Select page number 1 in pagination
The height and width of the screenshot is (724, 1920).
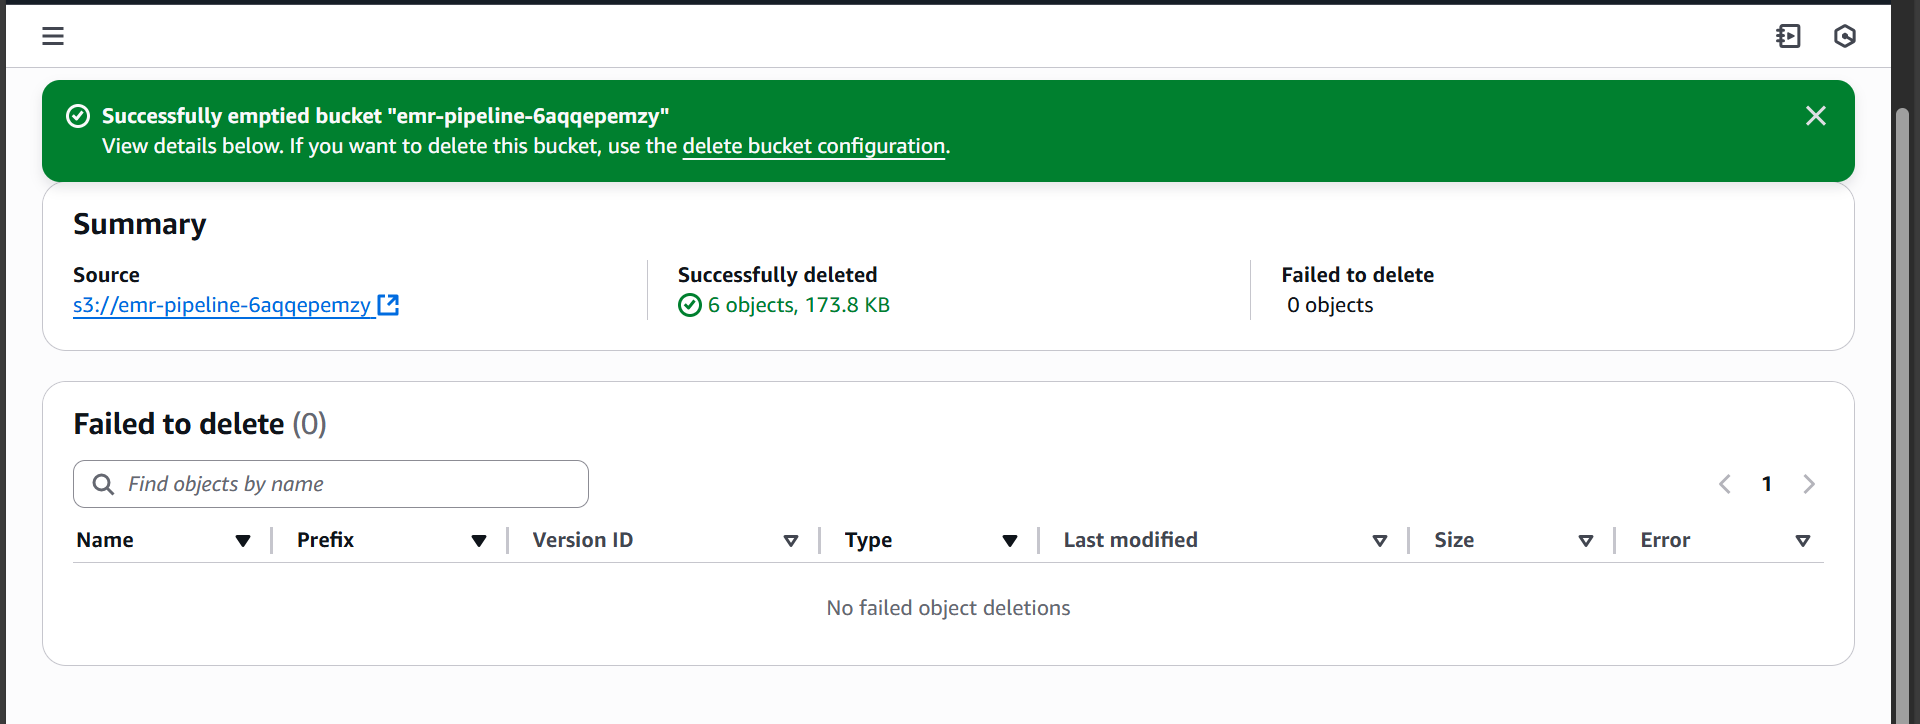tap(1767, 484)
